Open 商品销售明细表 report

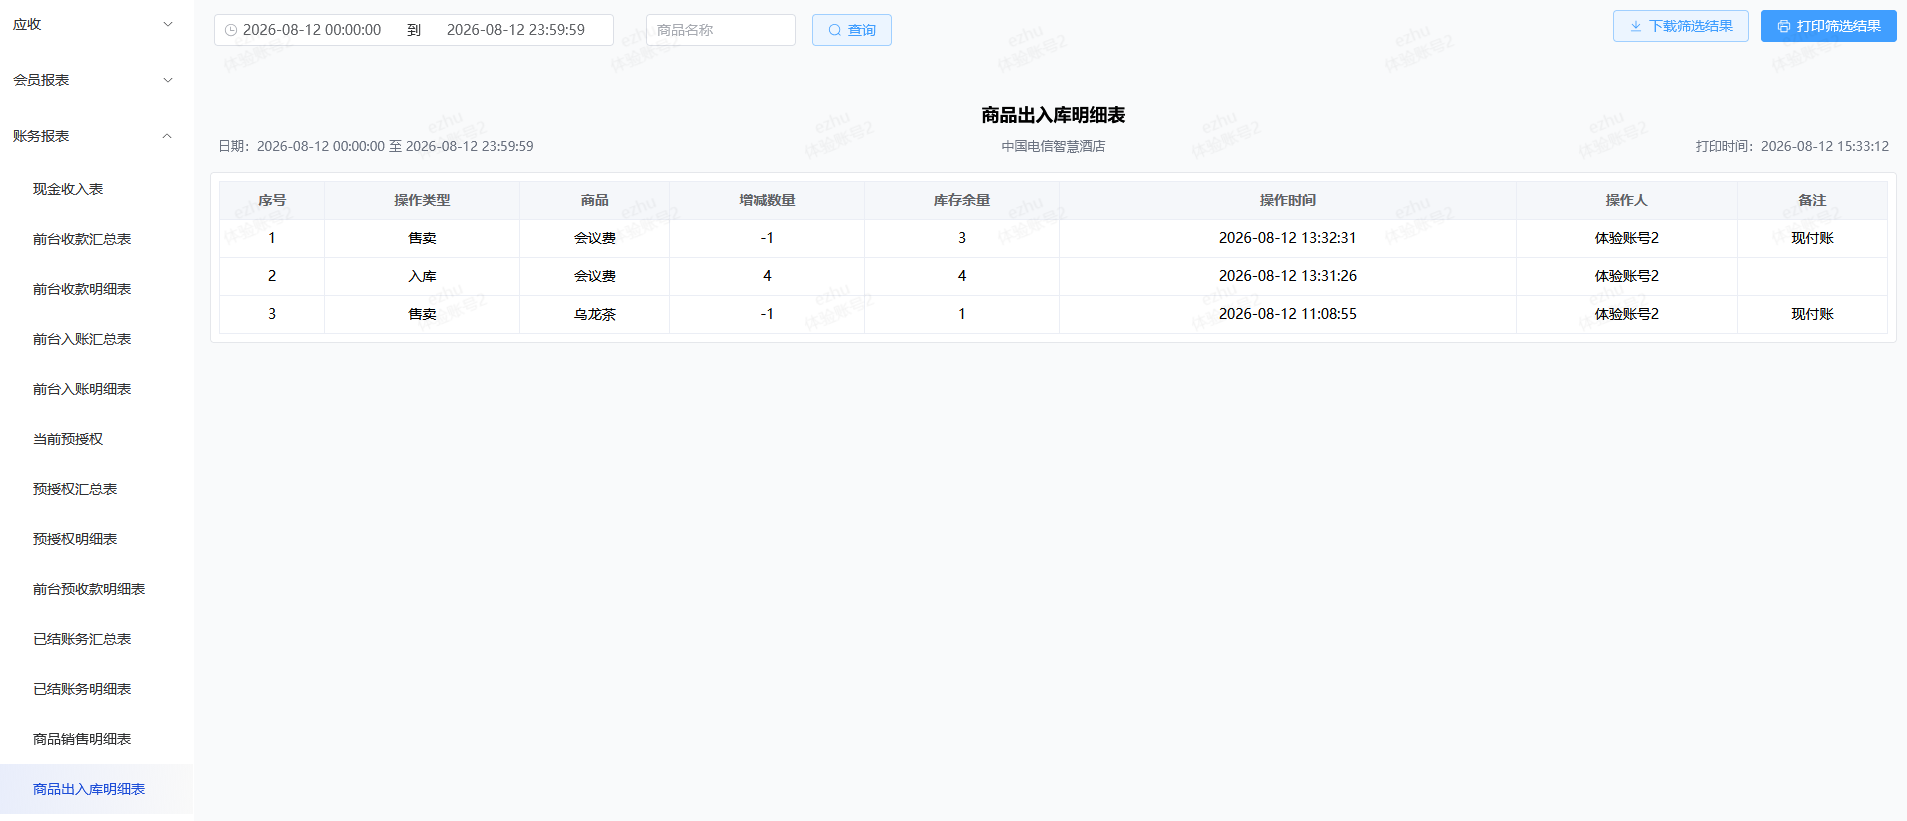pyautogui.click(x=82, y=739)
